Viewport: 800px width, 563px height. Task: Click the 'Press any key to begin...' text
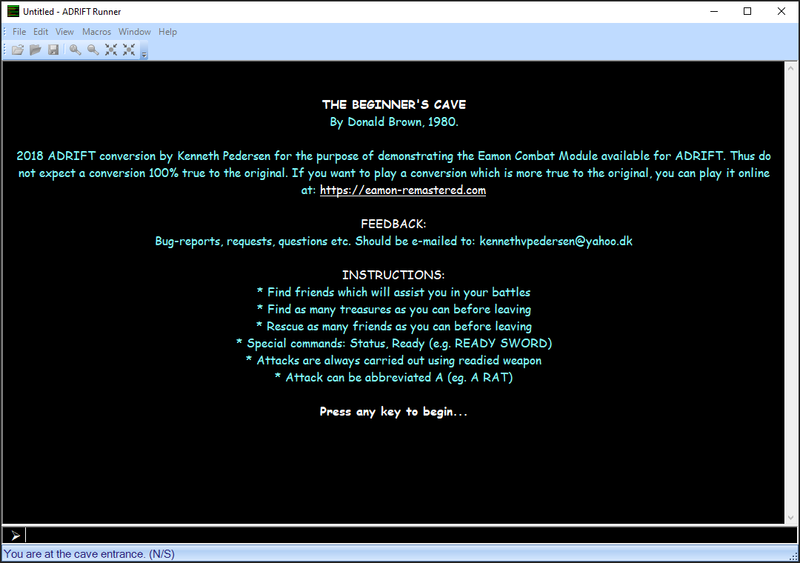tap(393, 412)
